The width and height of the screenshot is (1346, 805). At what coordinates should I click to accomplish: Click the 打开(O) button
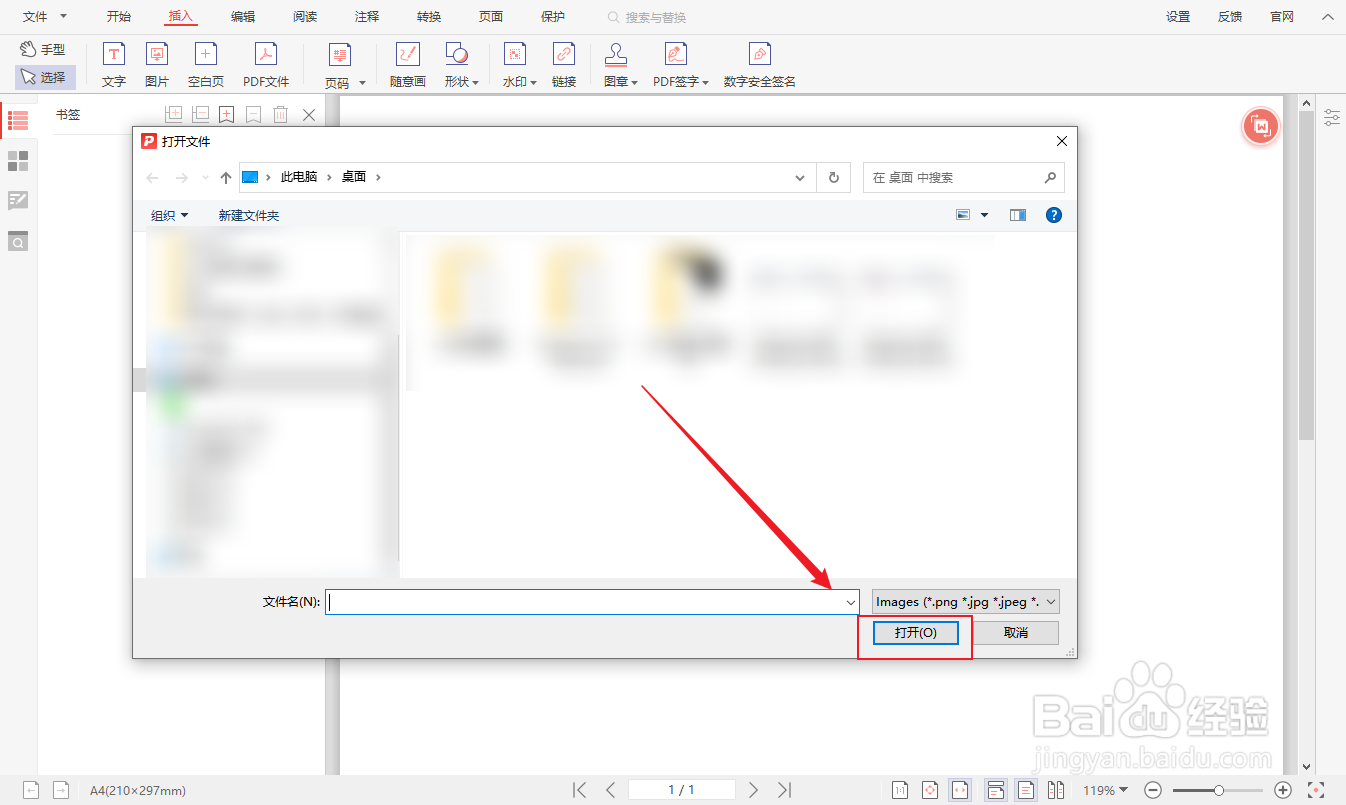916,633
